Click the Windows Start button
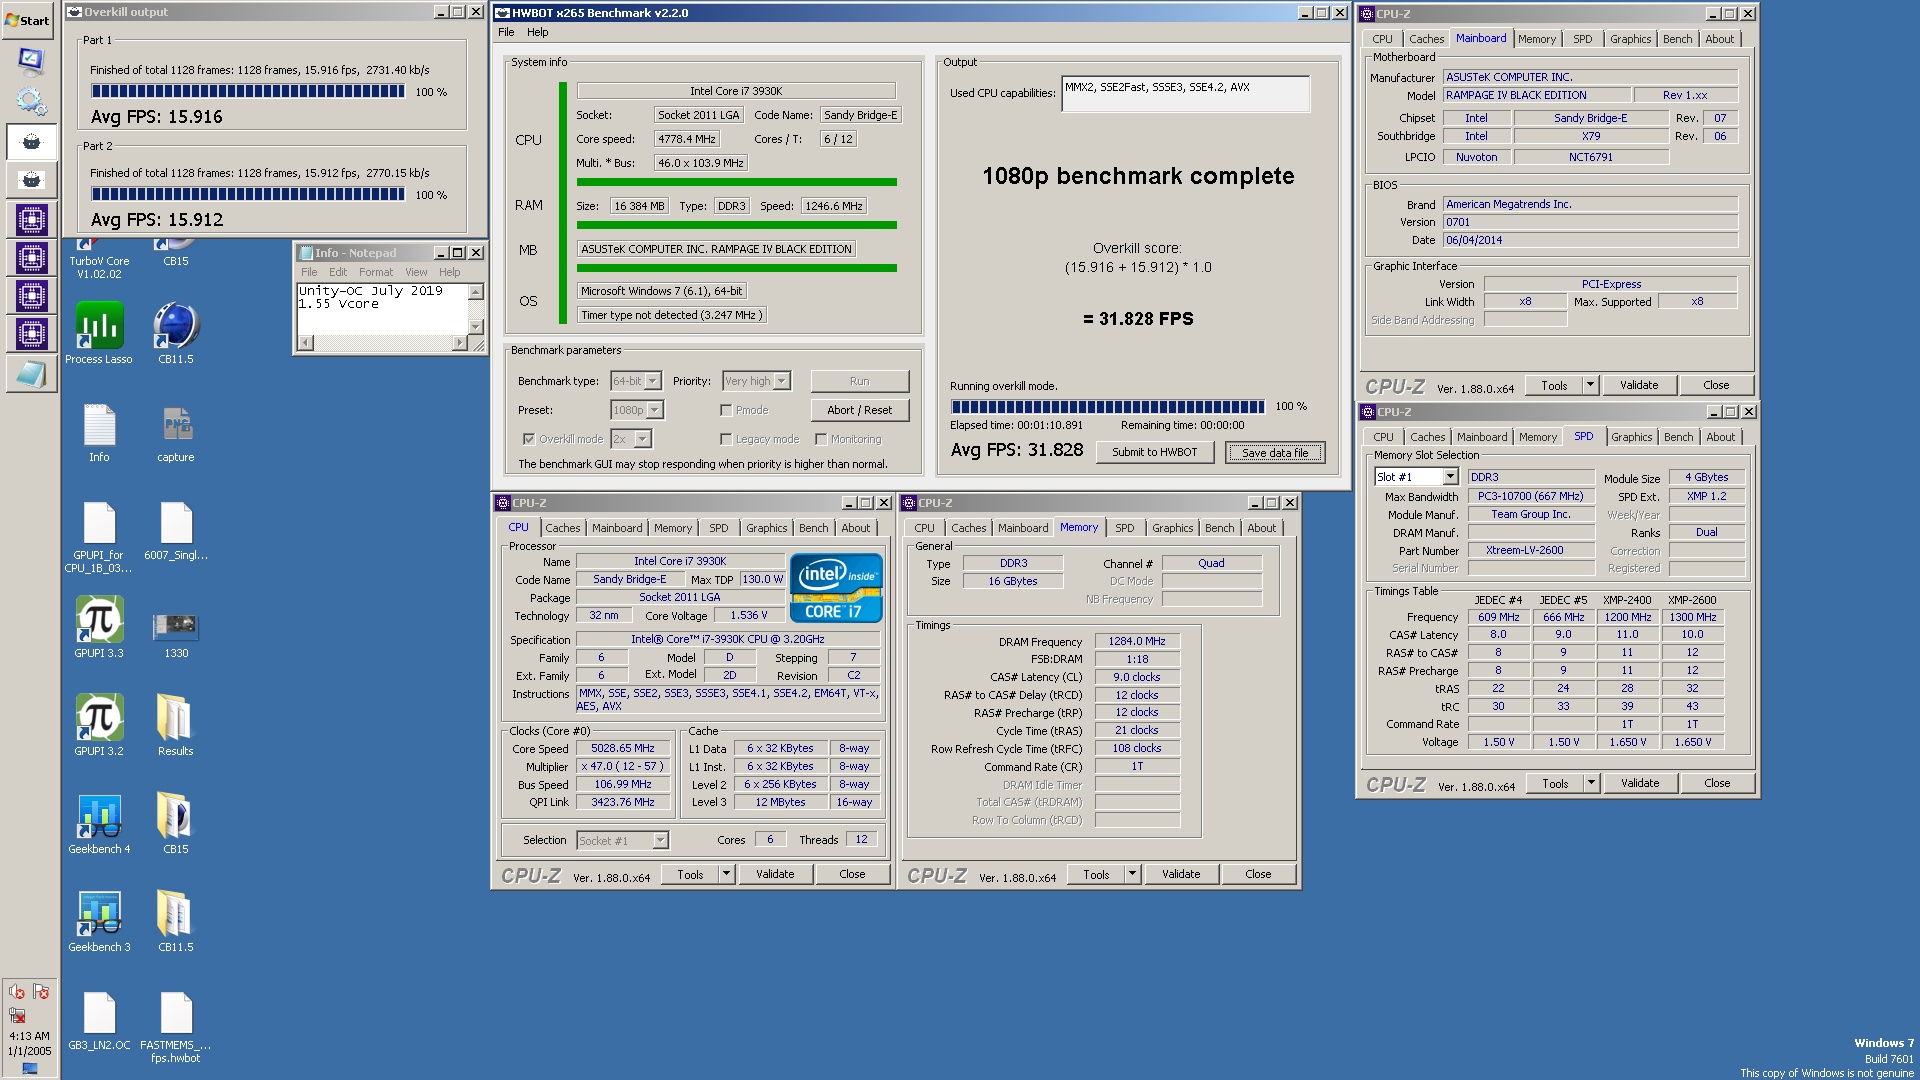Image resolution: width=1920 pixels, height=1080 pixels. [x=28, y=20]
